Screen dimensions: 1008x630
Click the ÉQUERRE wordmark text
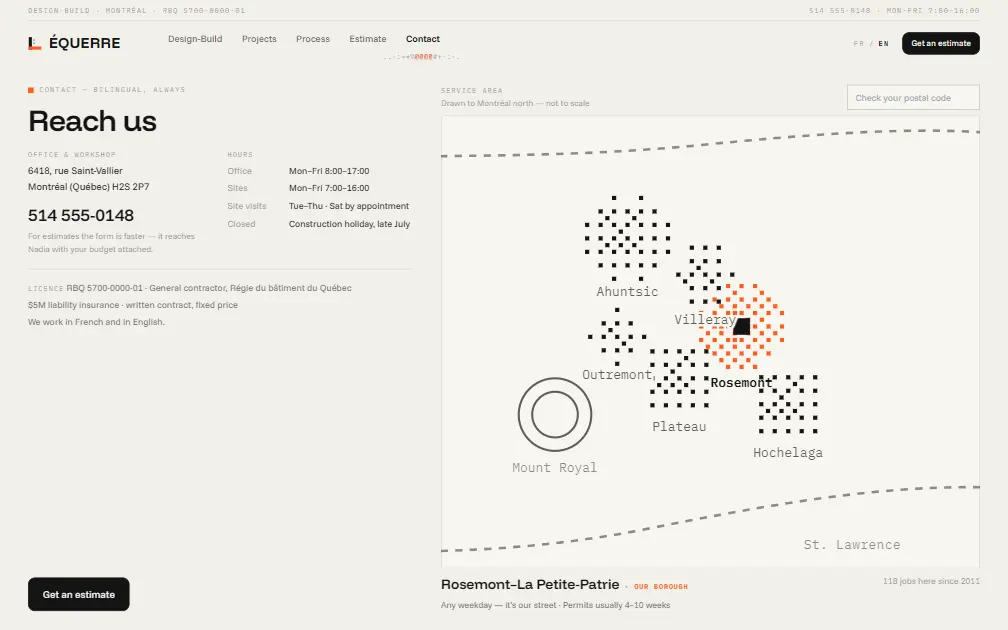(85, 43)
